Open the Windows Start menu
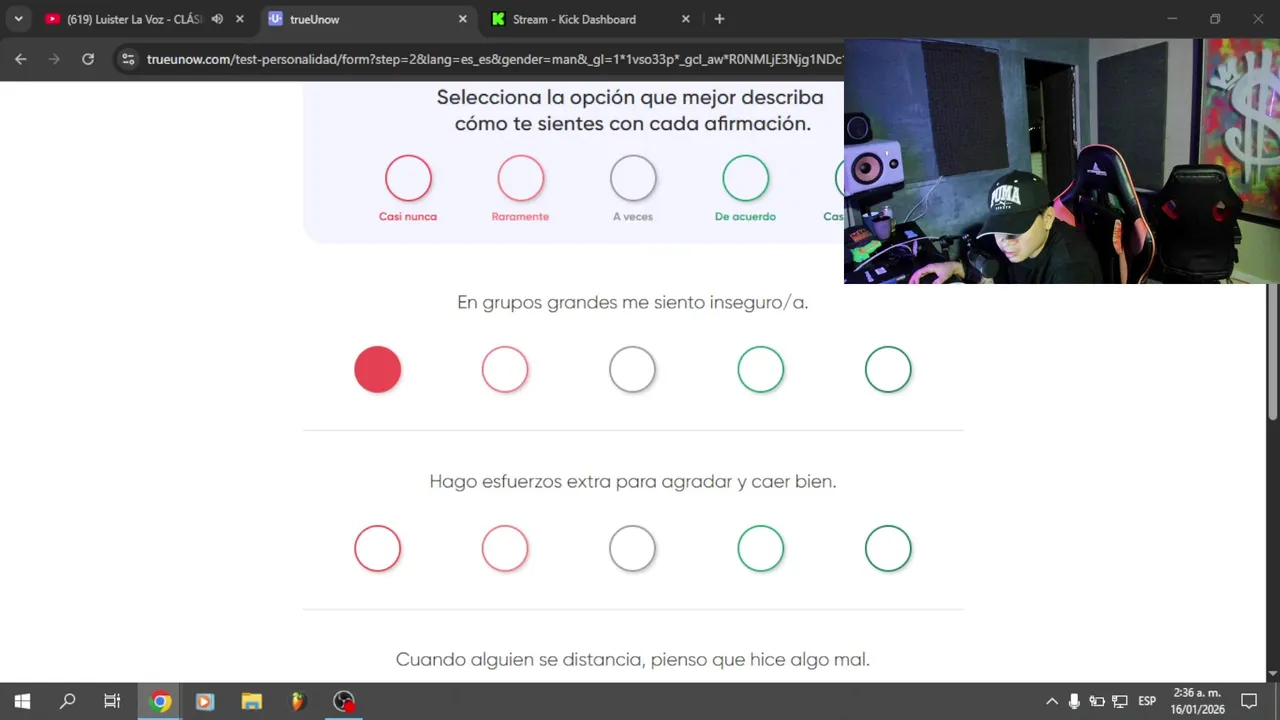This screenshot has height=720, width=1280. (22, 701)
